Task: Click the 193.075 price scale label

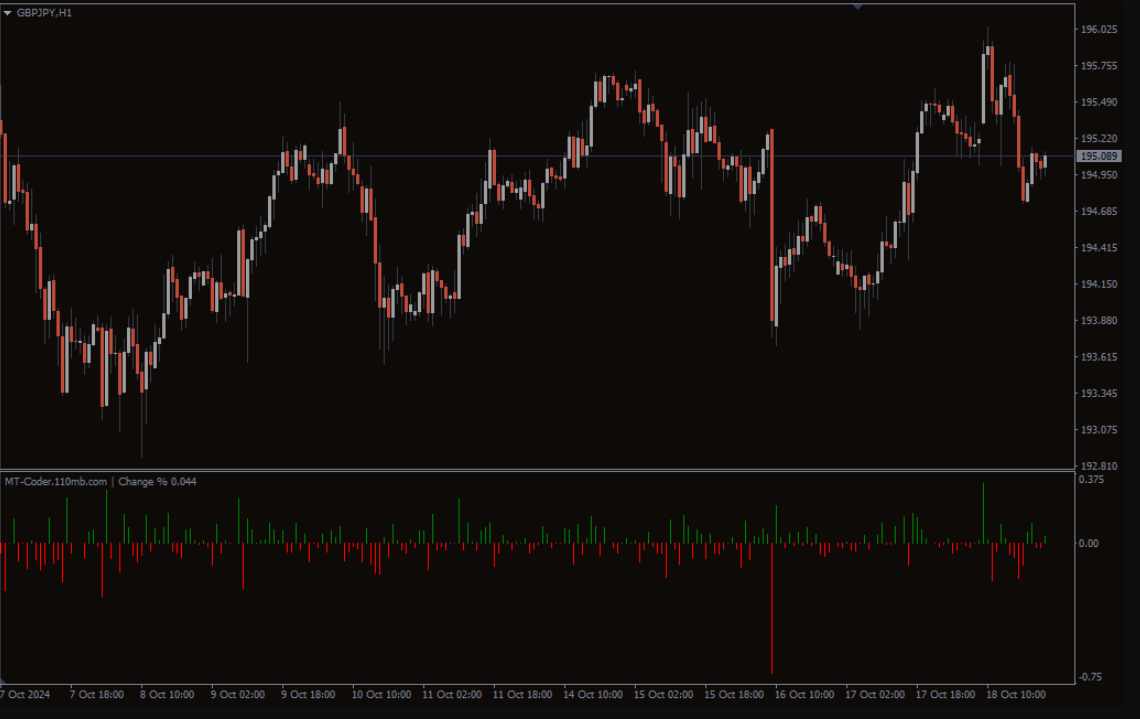Action: point(1099,430)
